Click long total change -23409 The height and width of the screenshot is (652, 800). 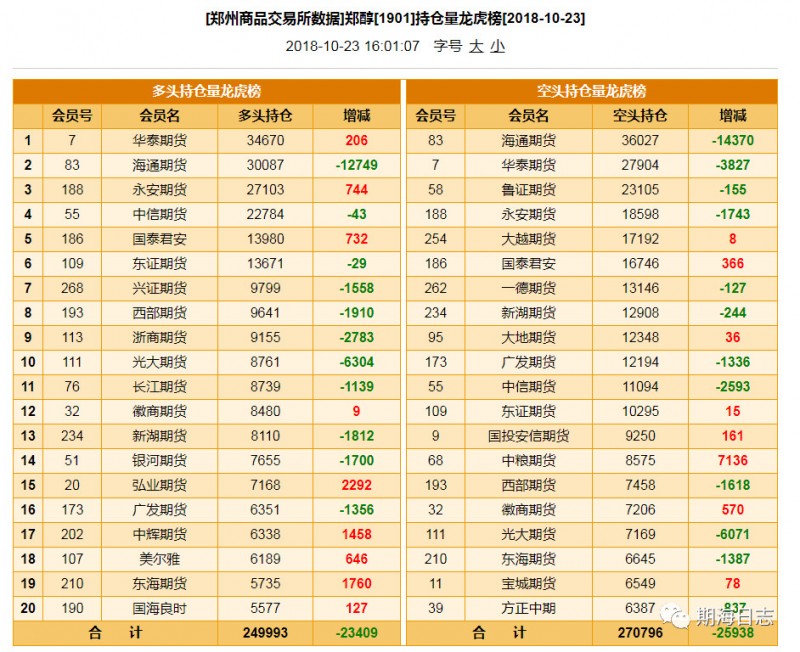pos(357,633)
